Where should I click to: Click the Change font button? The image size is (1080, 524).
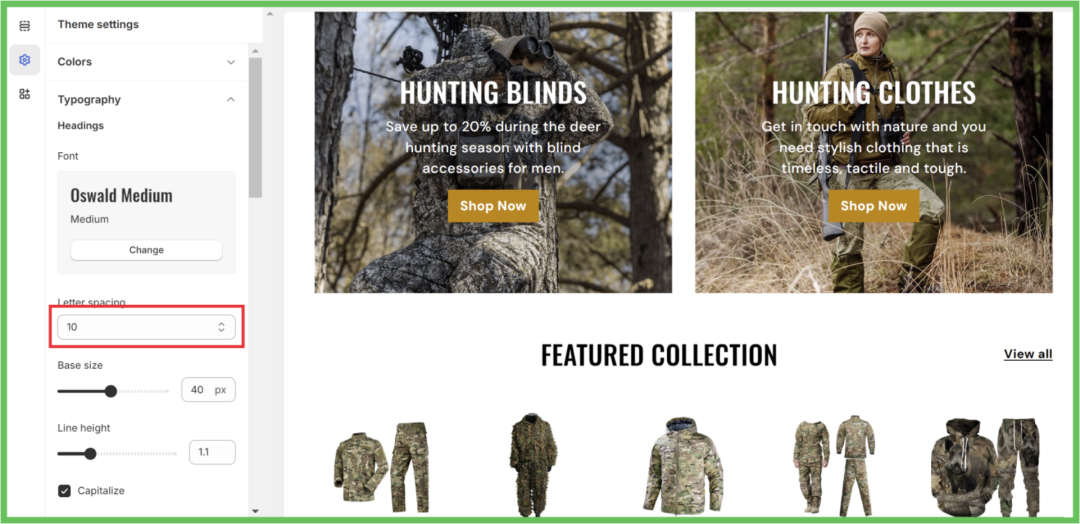146,250
